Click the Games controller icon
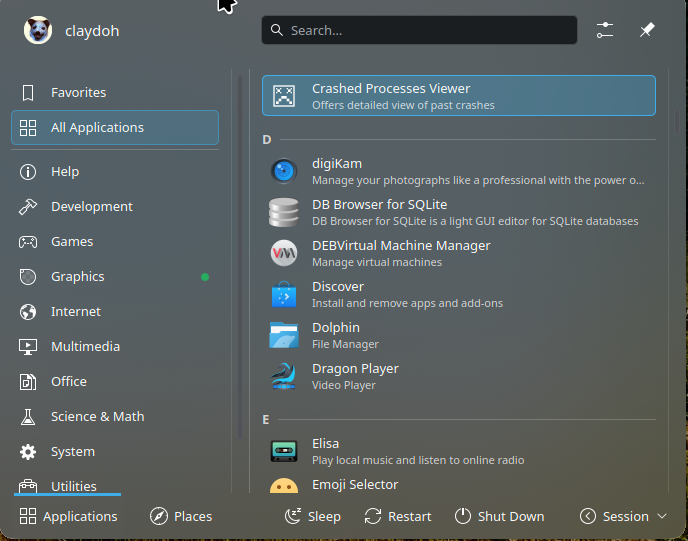Screen dimensions: 688x541 28,242
